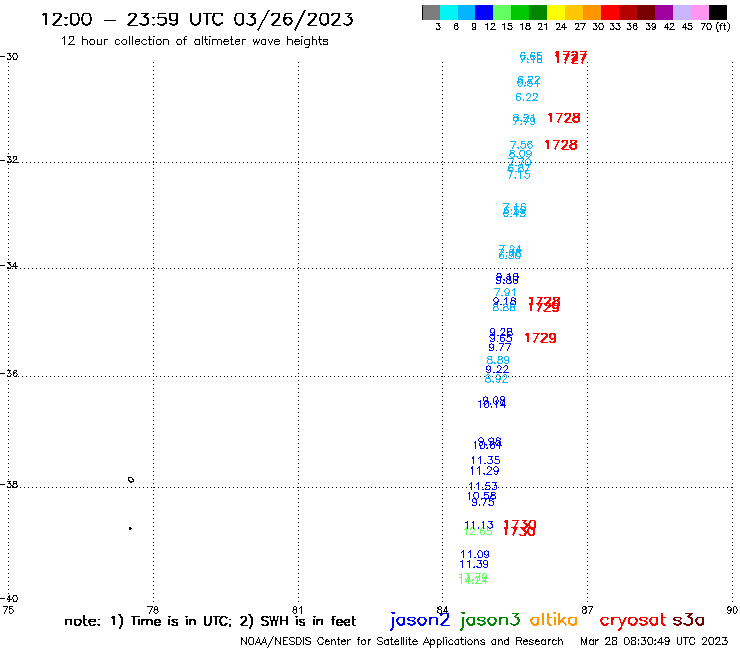The width and height of the screenshot is (740, 650).
Task: Click the standalone red time label '1729'
Action: 540,338
